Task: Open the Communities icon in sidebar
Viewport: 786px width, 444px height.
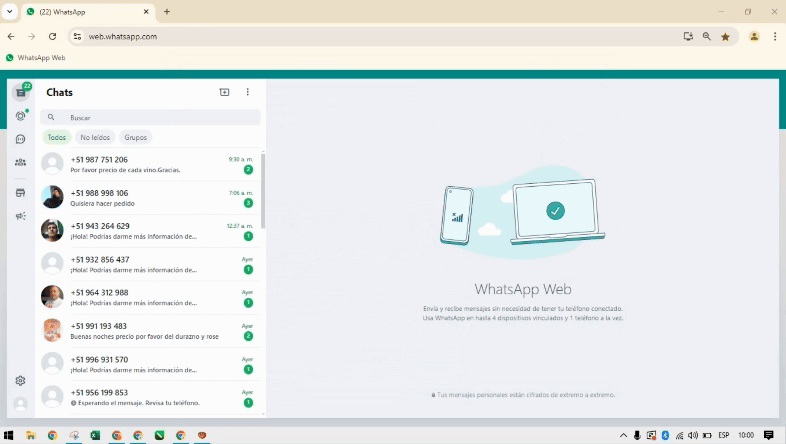Action: [20, 162]
